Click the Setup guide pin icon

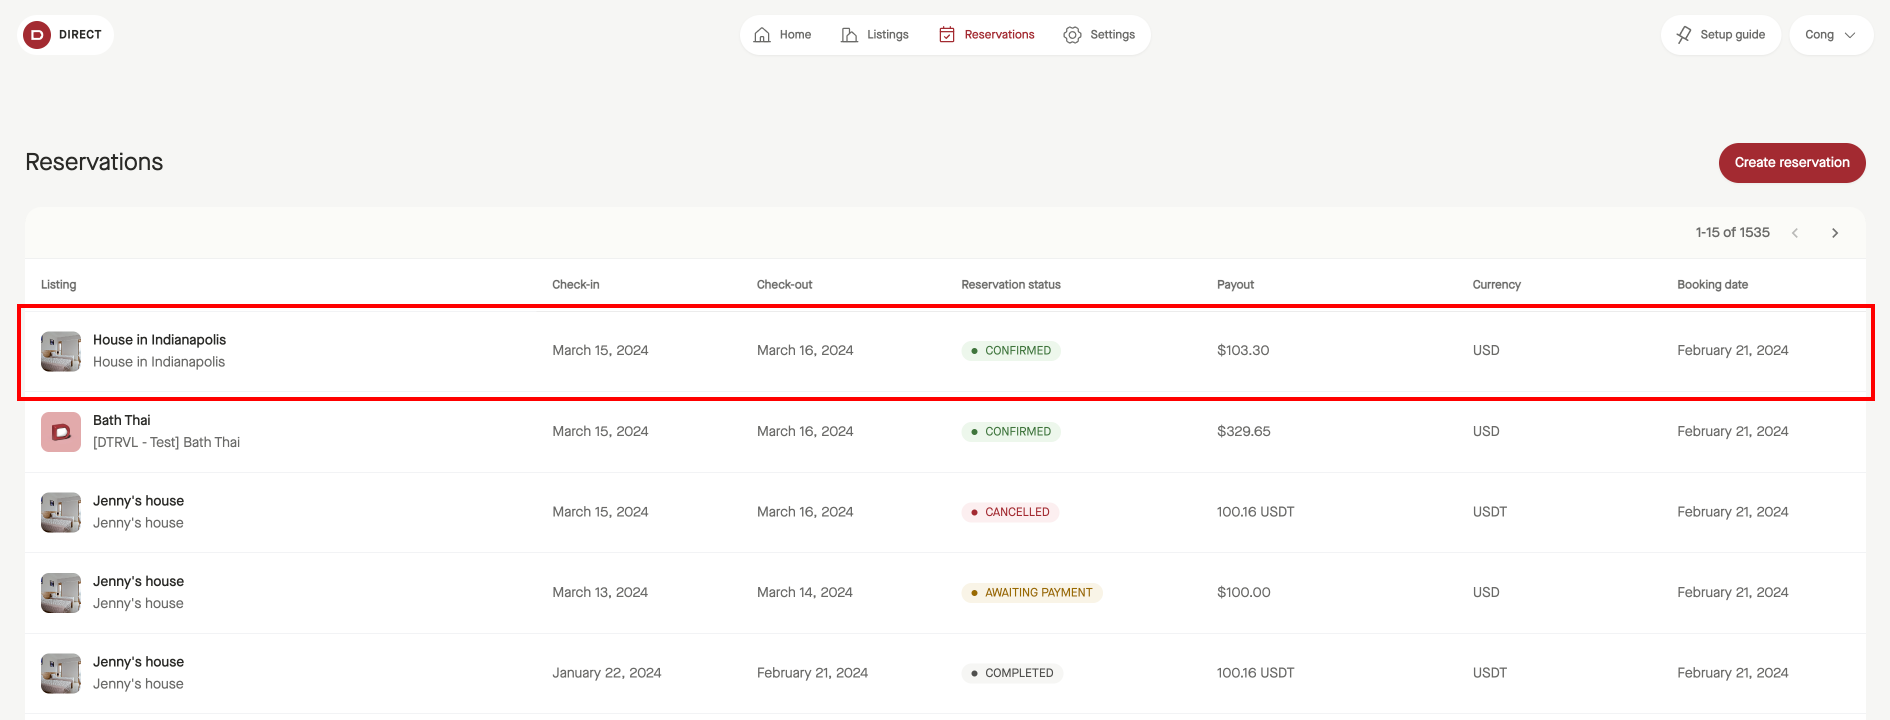click(1684, 35)
